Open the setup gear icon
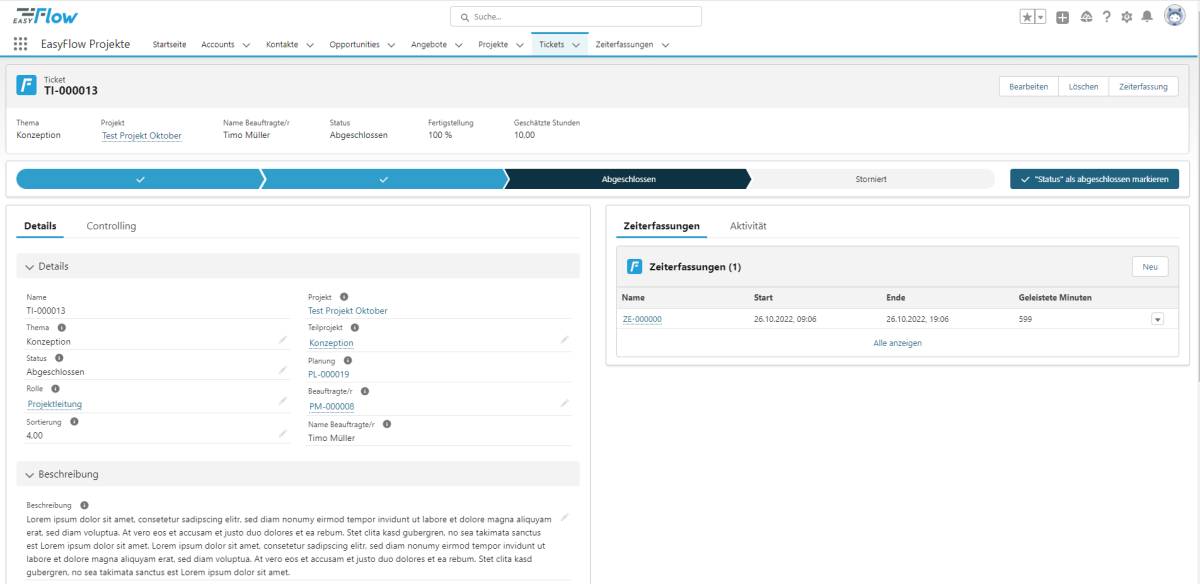The height and width of the screenshot is (584, 1200). [1127, 17]
